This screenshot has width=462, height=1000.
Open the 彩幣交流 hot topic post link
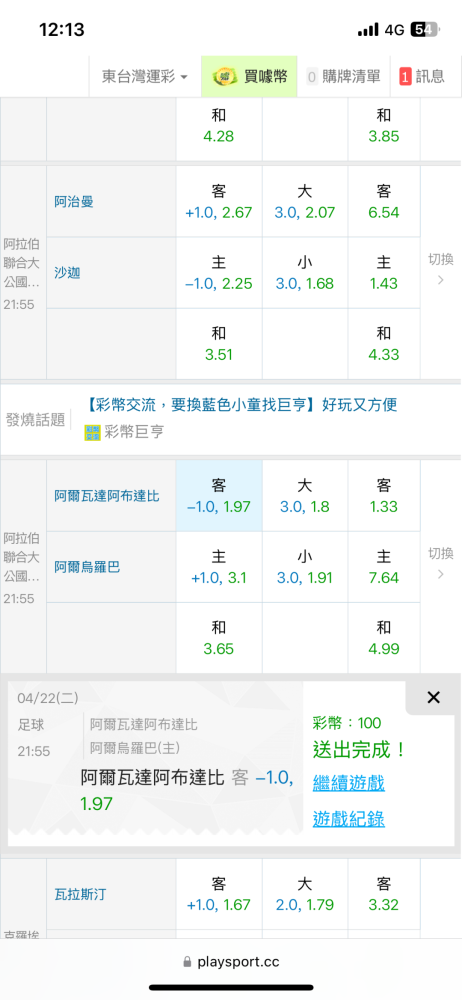241,405
